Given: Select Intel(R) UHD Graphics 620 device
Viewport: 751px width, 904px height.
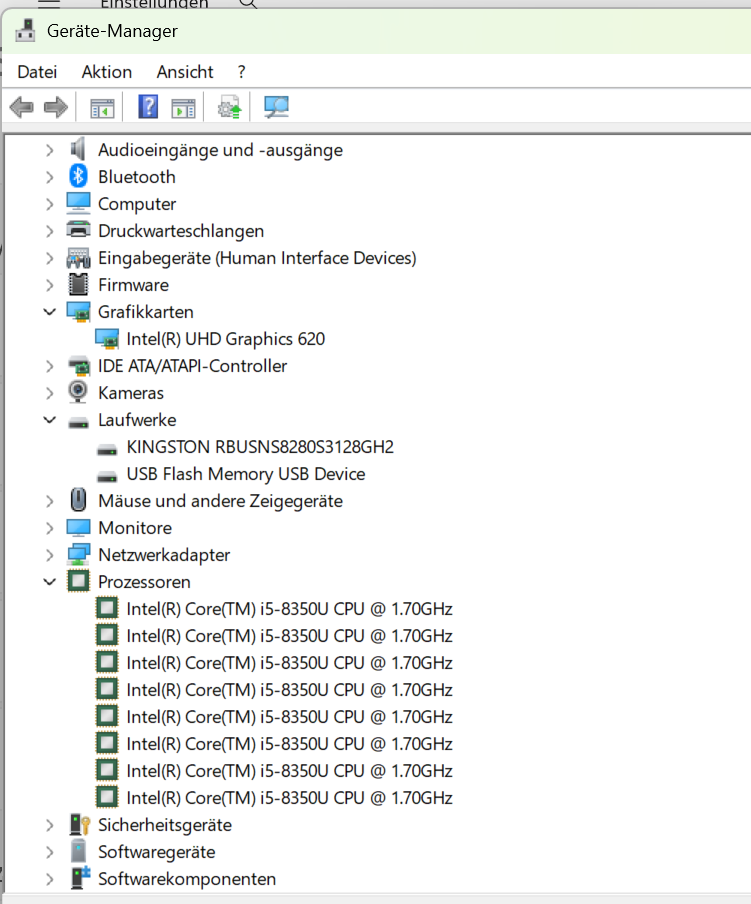Looking at the screenshot, I should tap(225, 339).
